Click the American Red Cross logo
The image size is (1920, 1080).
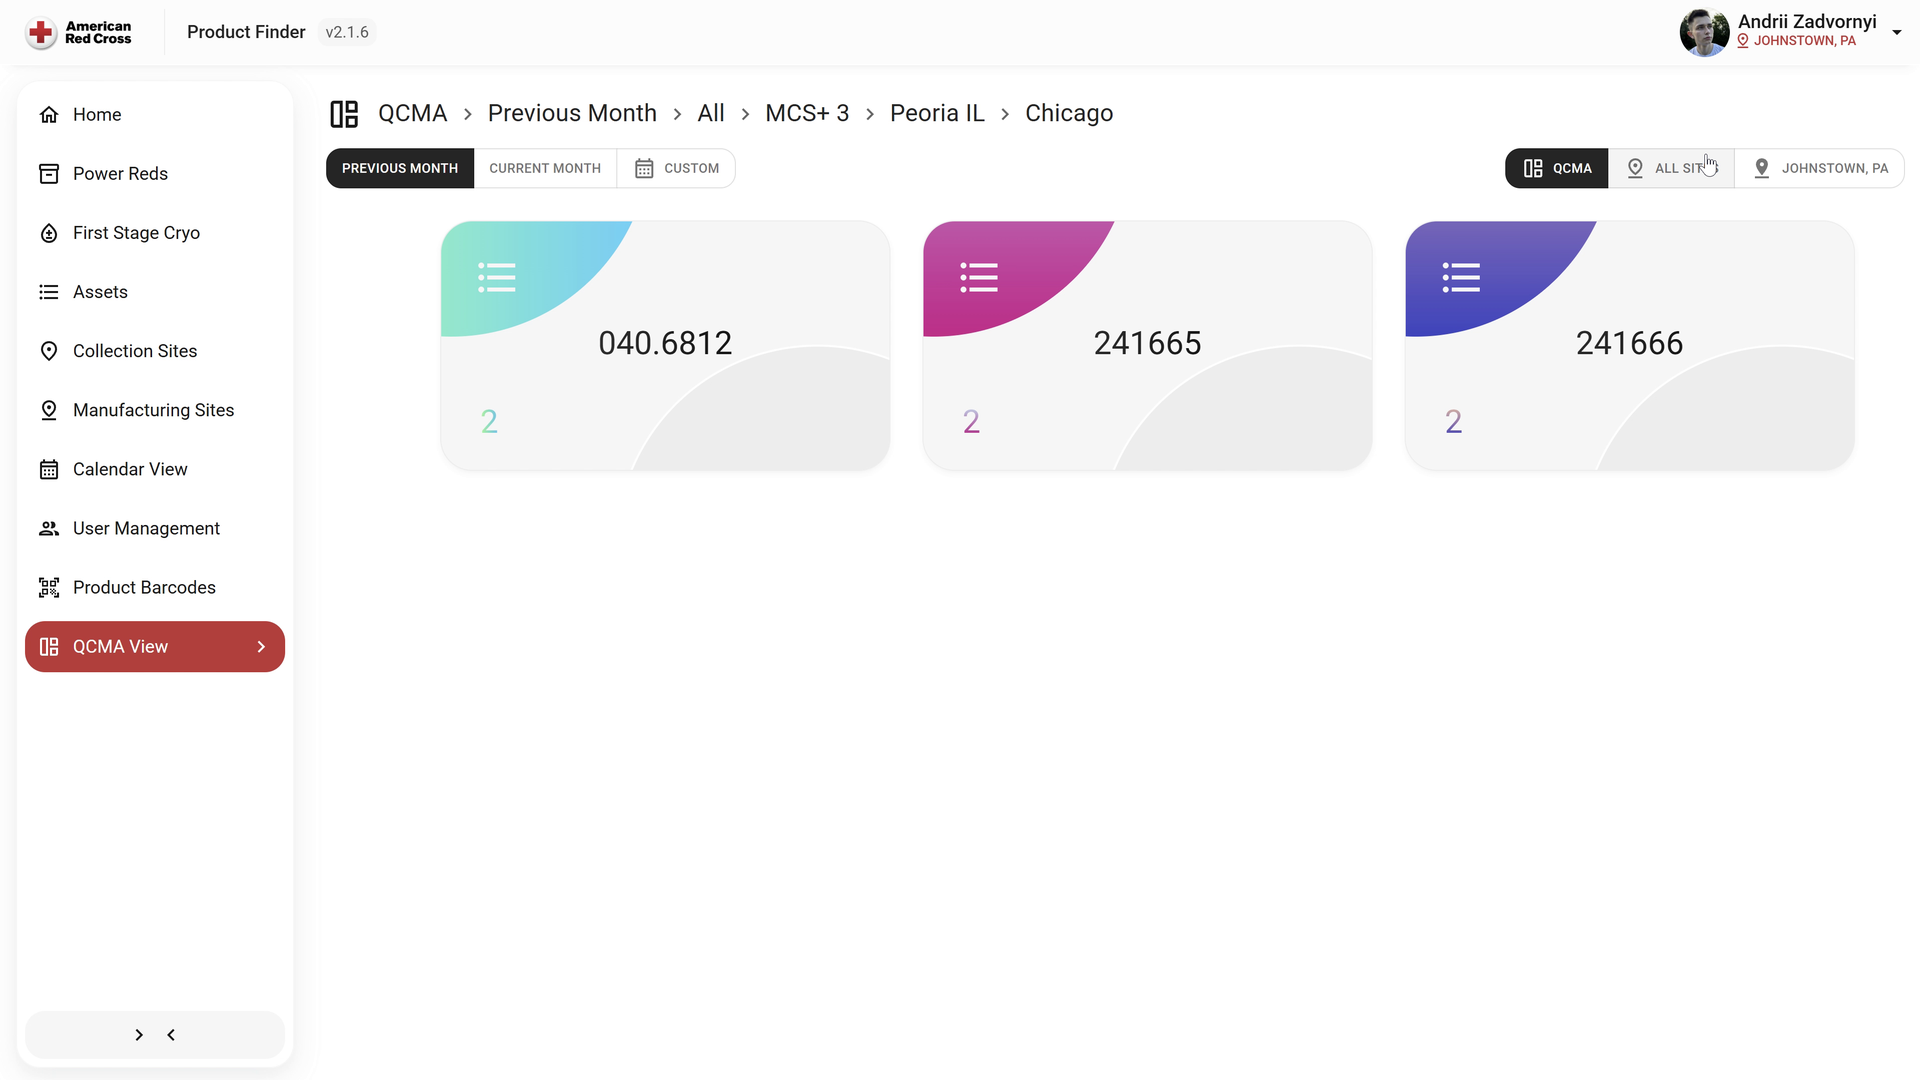click(x=79, y=32)
